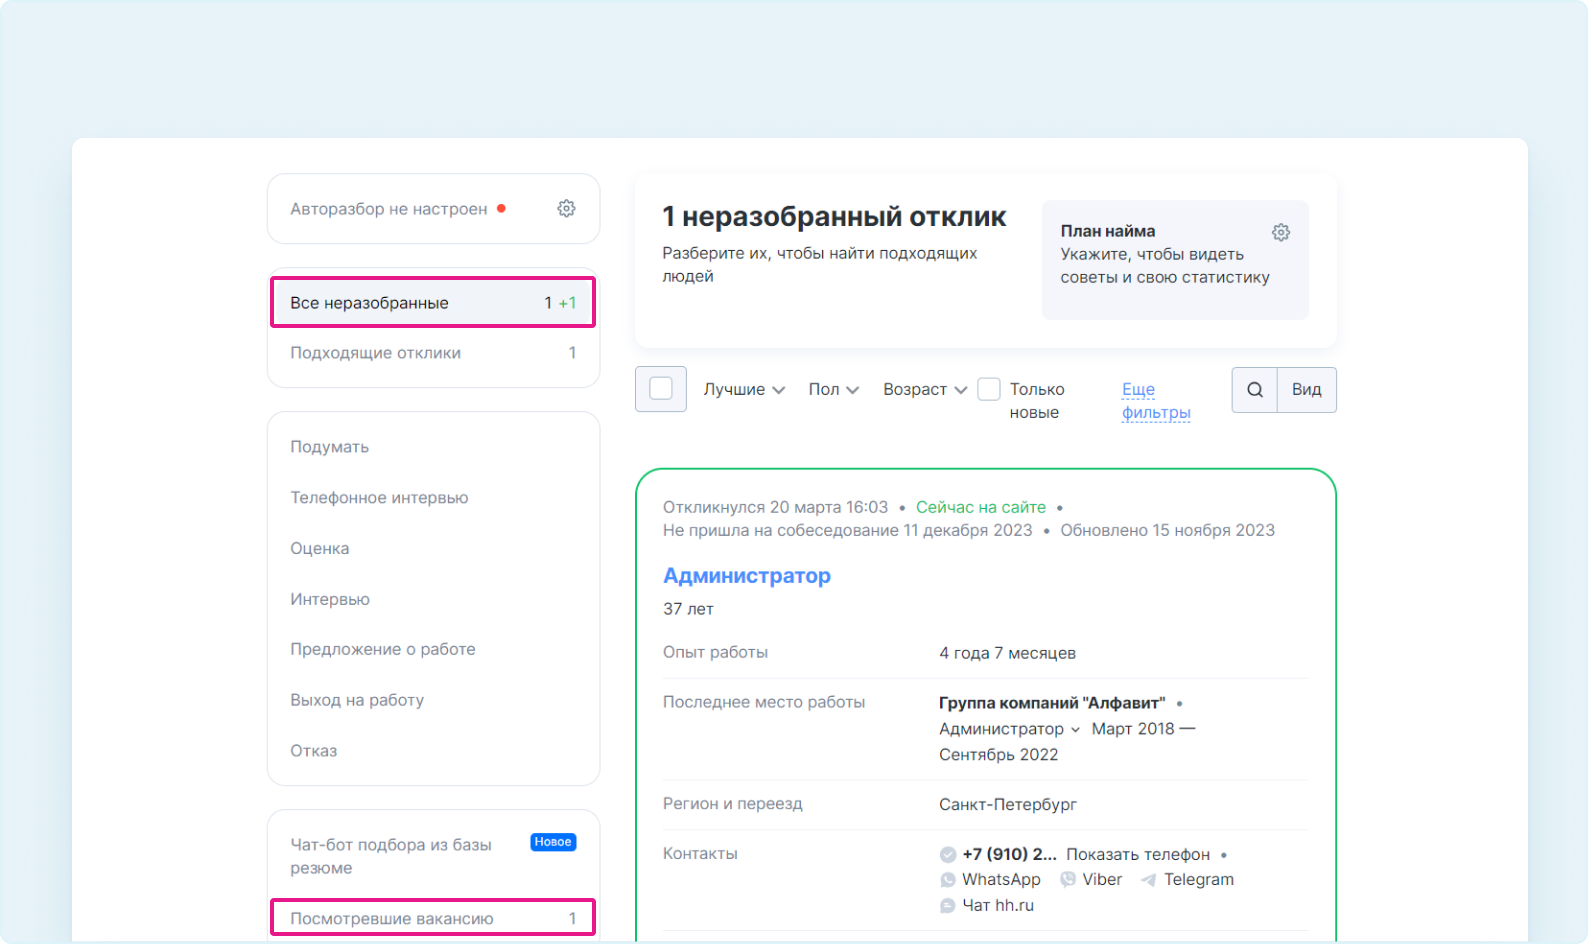Click the WhatsApp contact icon

click(948, 880)
